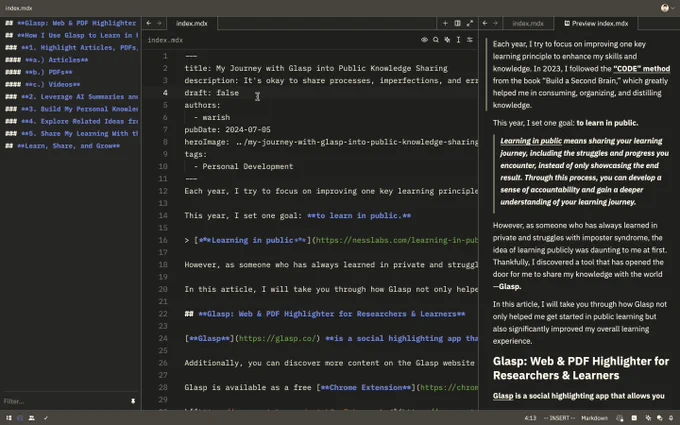Click line number 4 in the gutter

point(165,93)
